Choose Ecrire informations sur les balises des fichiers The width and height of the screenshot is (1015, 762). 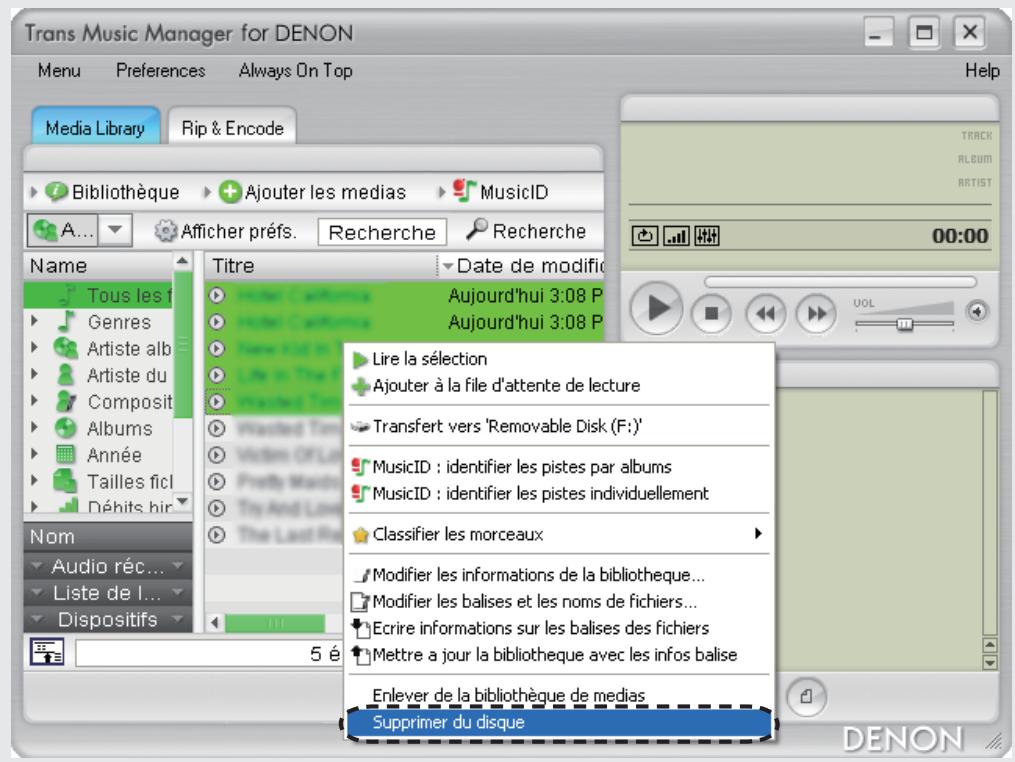[x=559, y=628]
